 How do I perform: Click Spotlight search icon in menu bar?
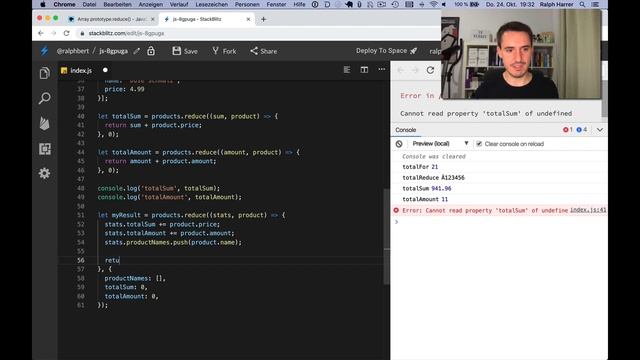coord(582,4)
